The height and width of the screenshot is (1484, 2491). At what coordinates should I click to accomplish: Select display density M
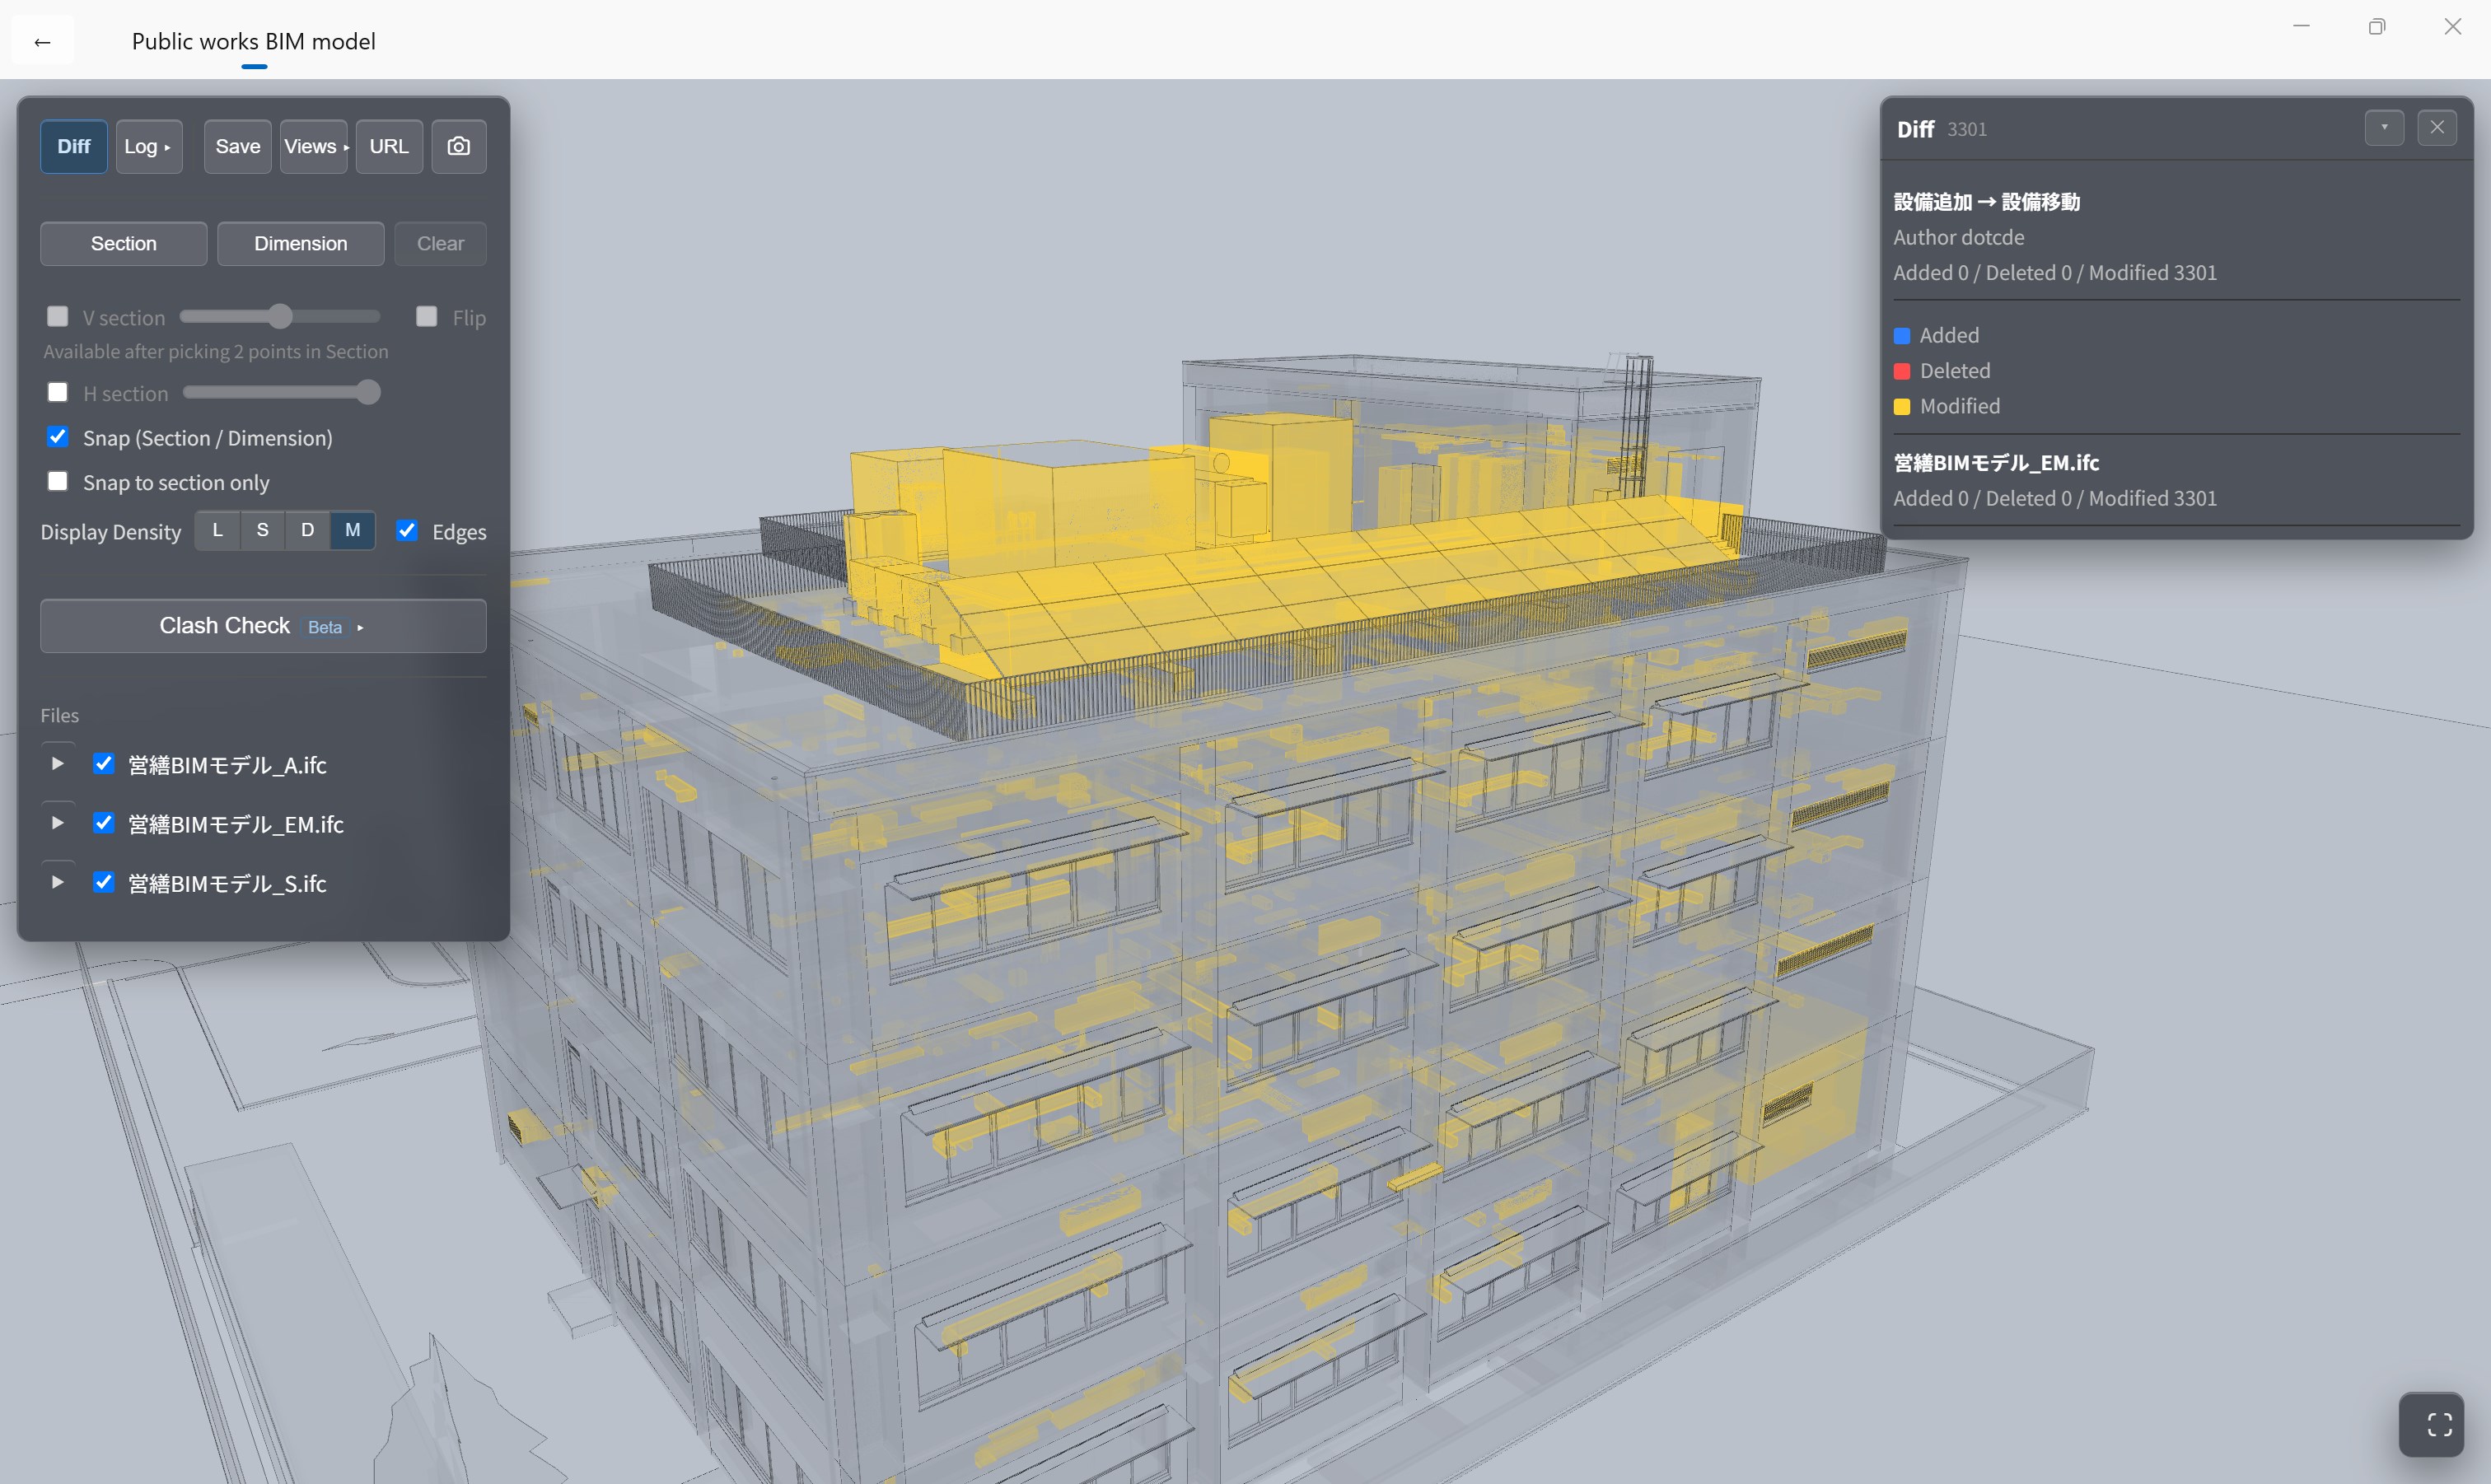click(x=353, y=530)
